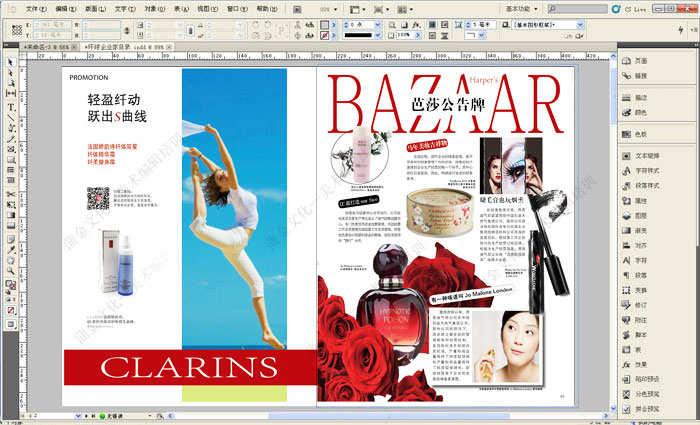Open the 字符样式 (Character Styles) panel
700x425 pixels.
point(641,171)
